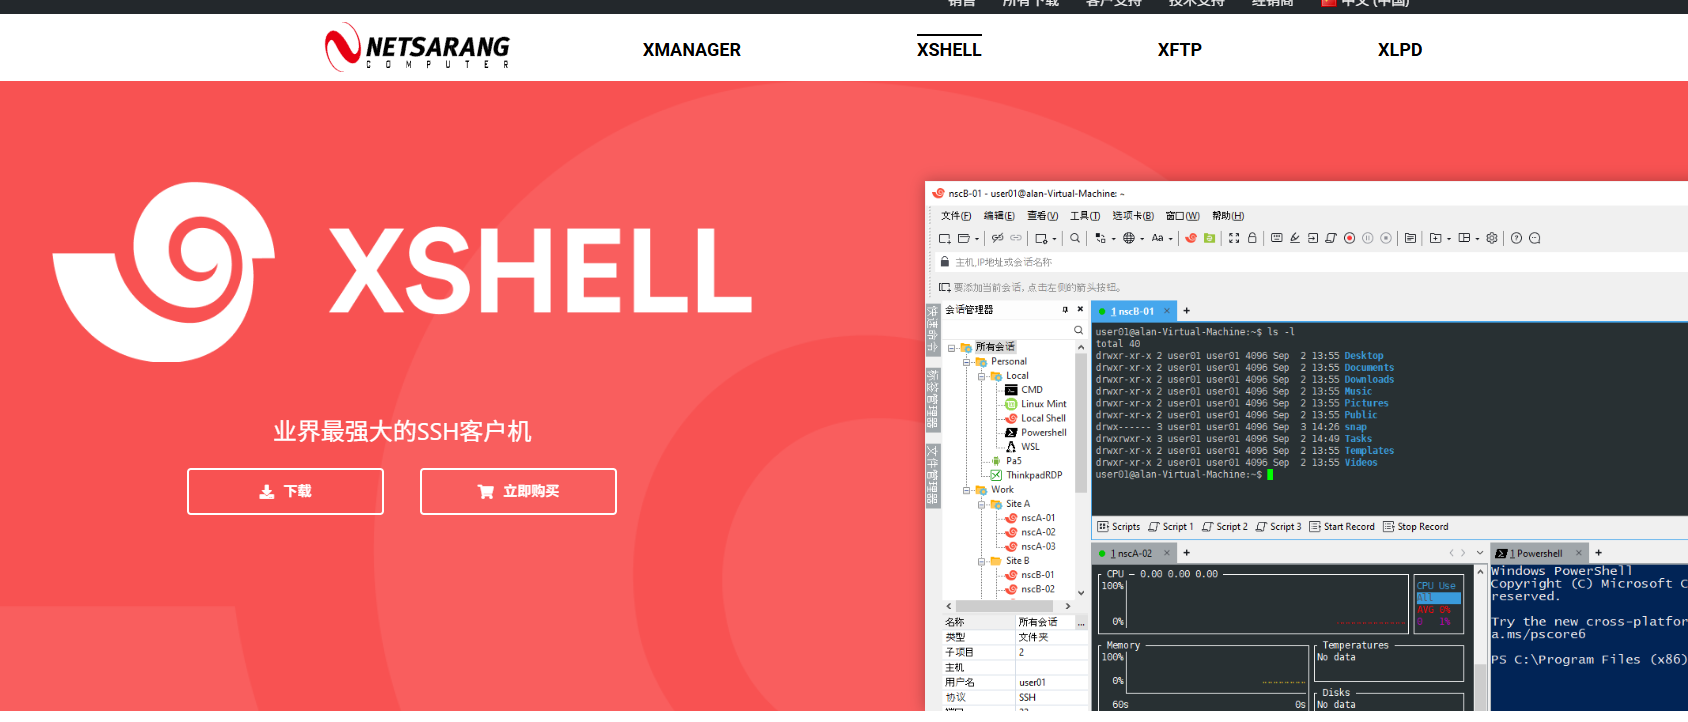The image size is (1688, 722).
Task: Collapse the Local folder node
Action: pyautogui.click(x=982, y=376)
